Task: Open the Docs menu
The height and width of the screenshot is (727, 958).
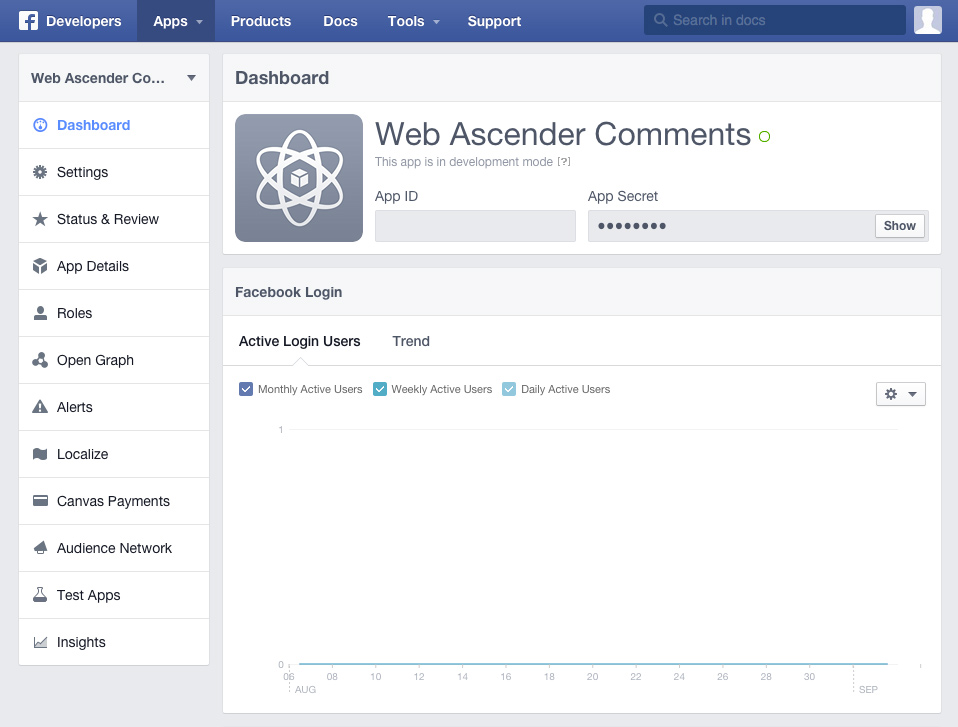Action: pyautogui.click(x=340, y=21)
